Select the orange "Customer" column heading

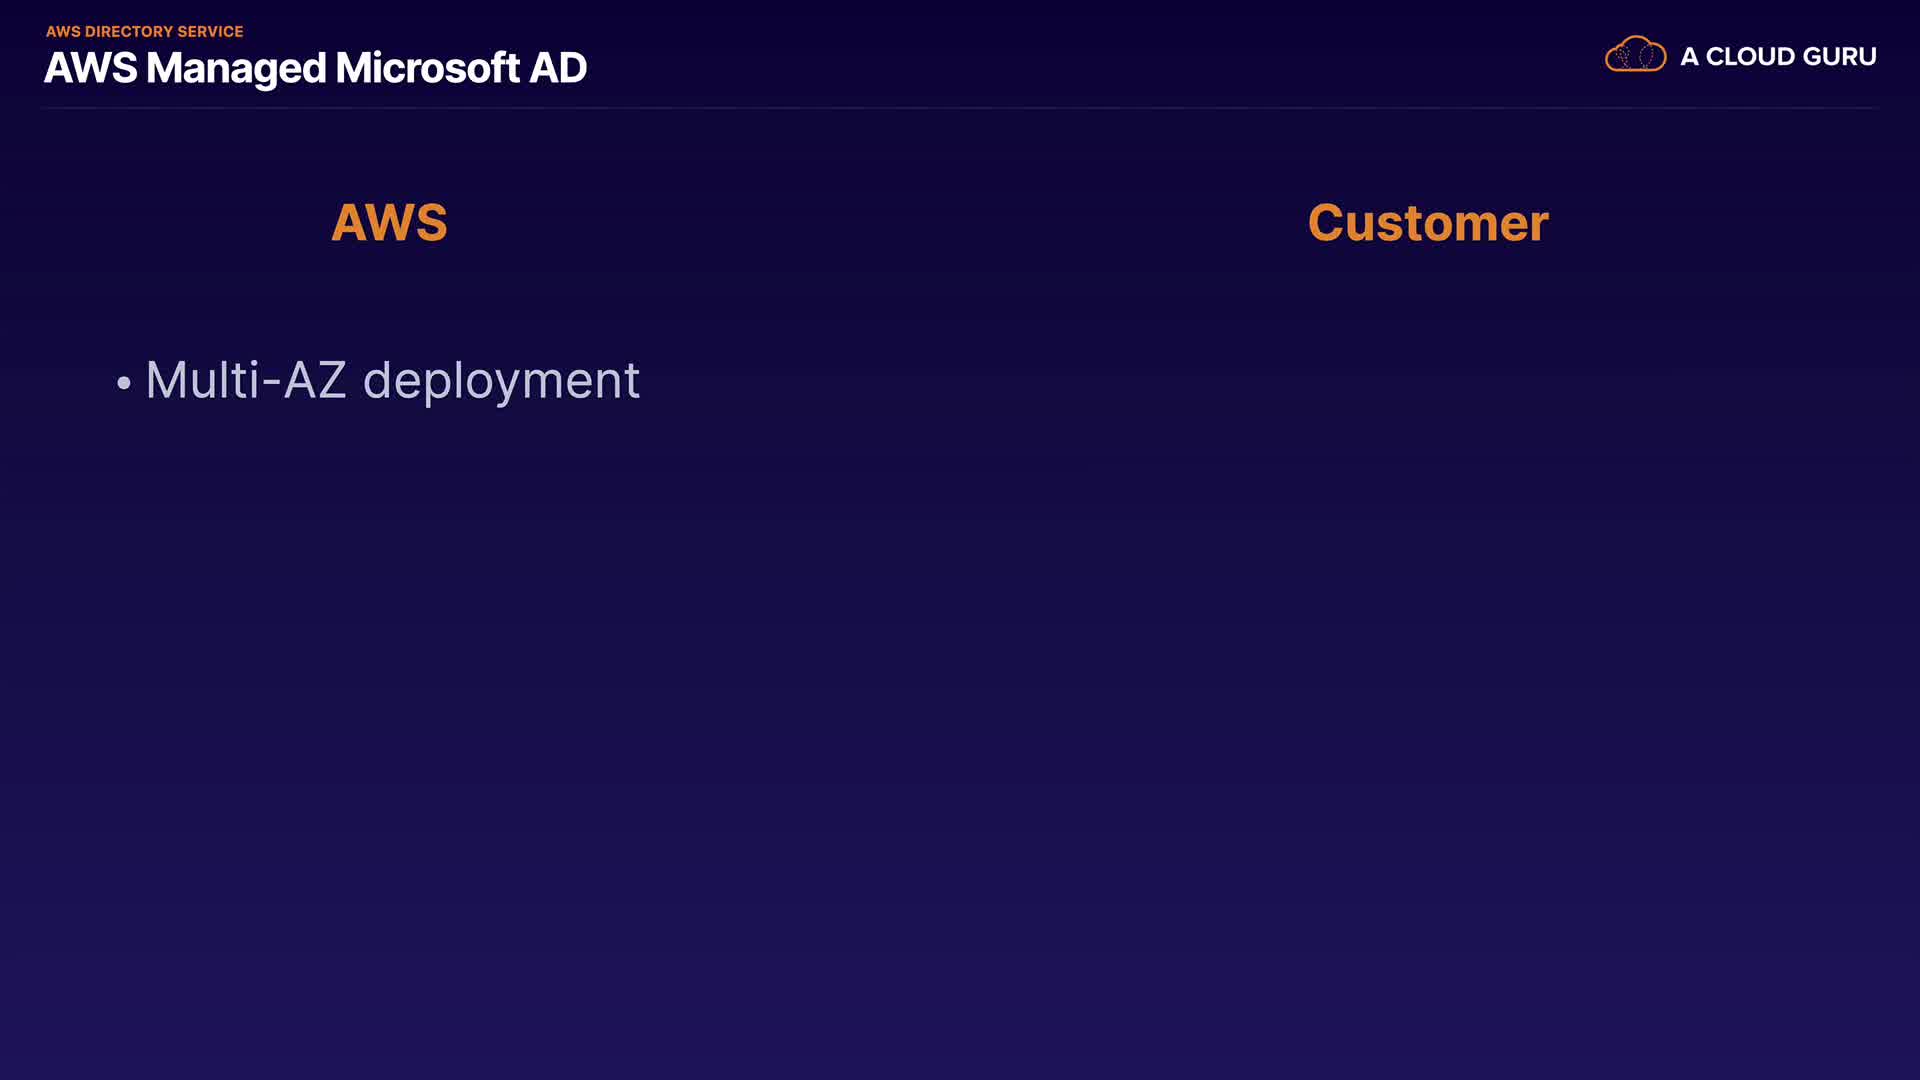(1428, 222)
